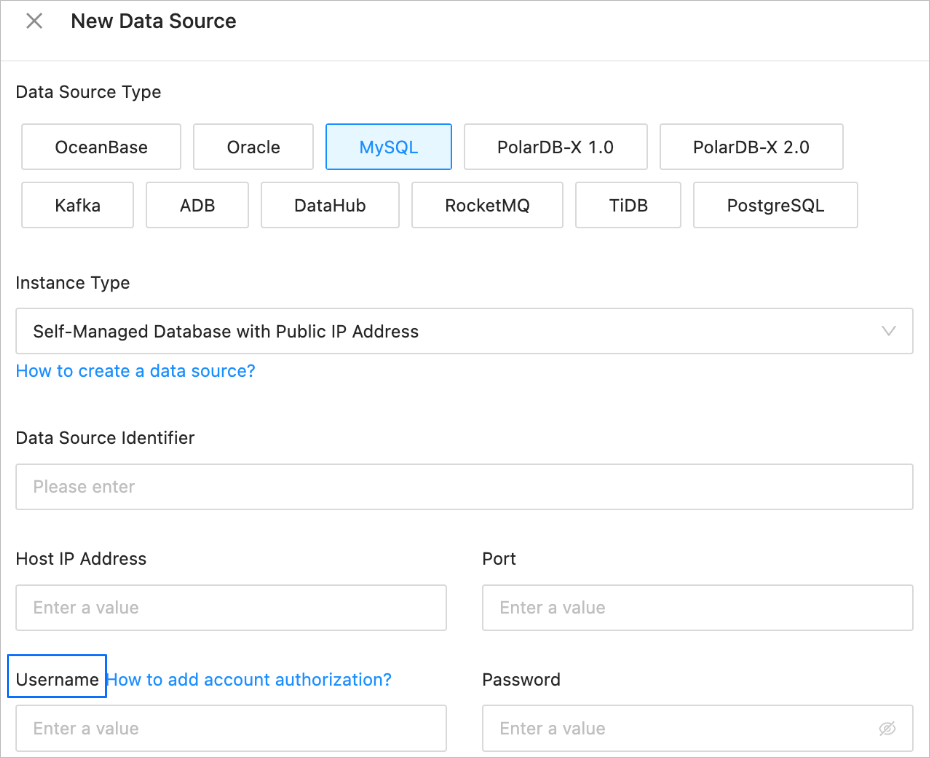The width and height of the screenshot is (930, 758).
Task: Click the 'Data Source Type' label
Action: pyautogui.click(x=88, y=92)
